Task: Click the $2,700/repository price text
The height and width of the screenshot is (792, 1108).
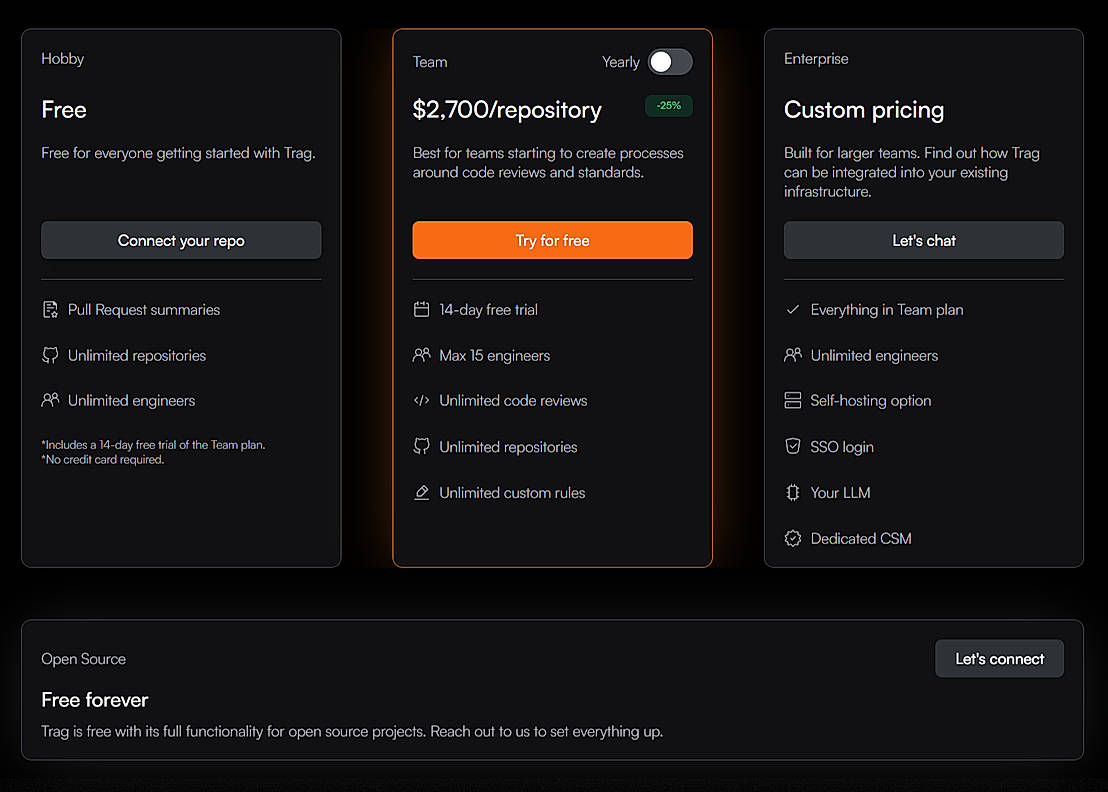Action: click(x=507, y=110)
